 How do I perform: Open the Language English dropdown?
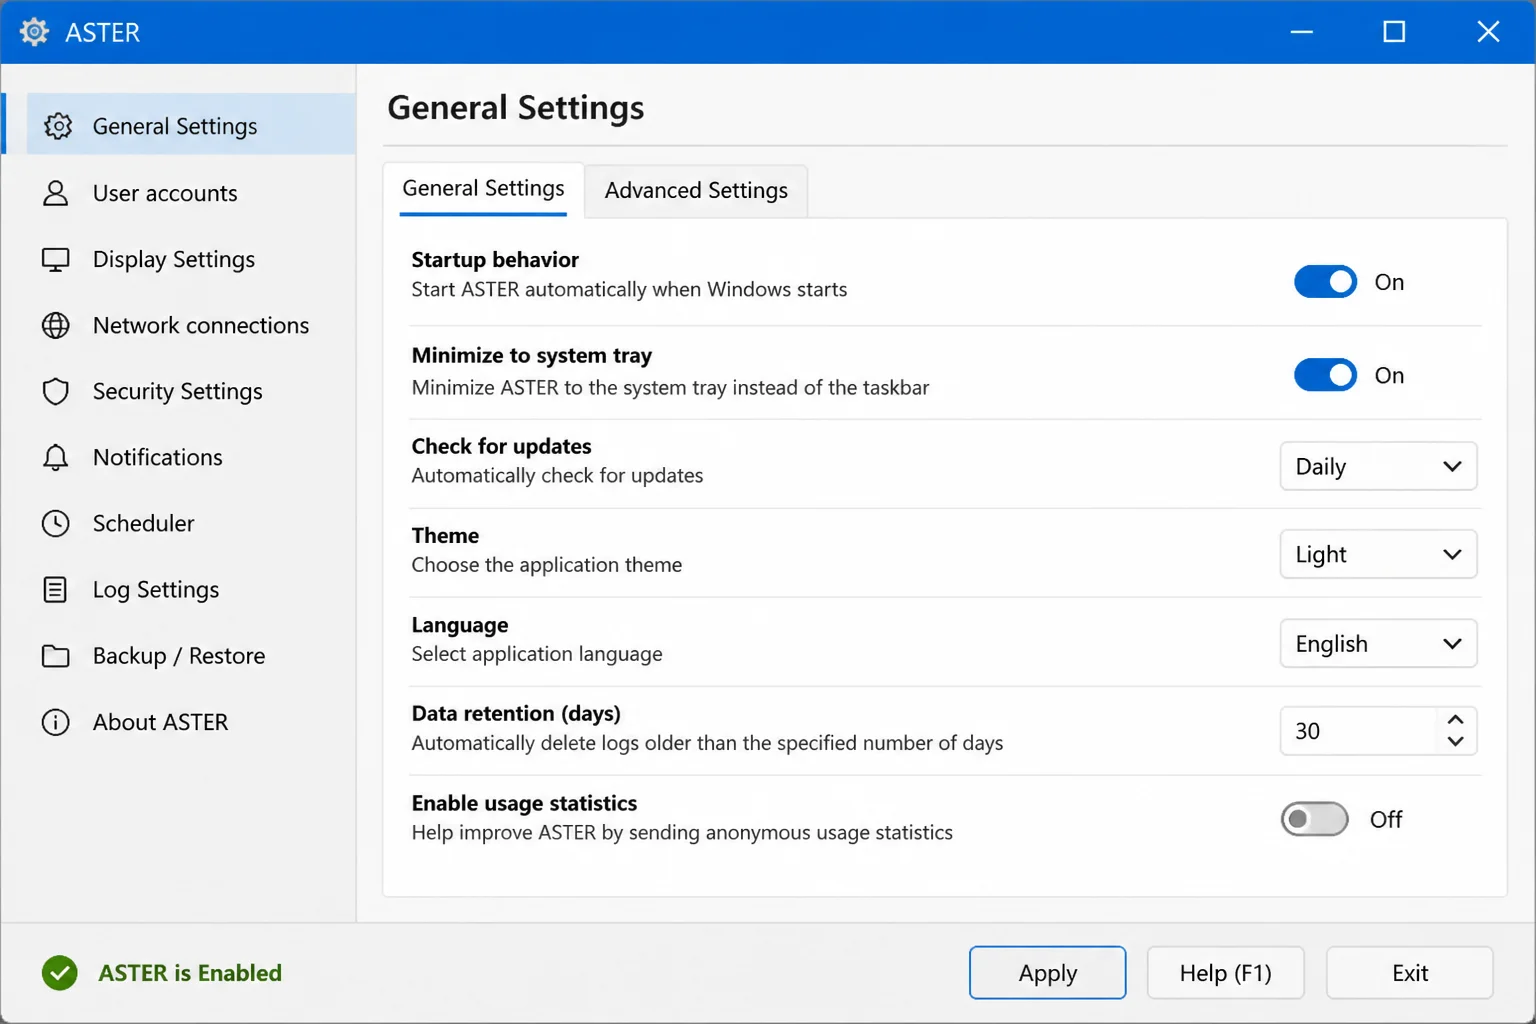point(1378,643)
